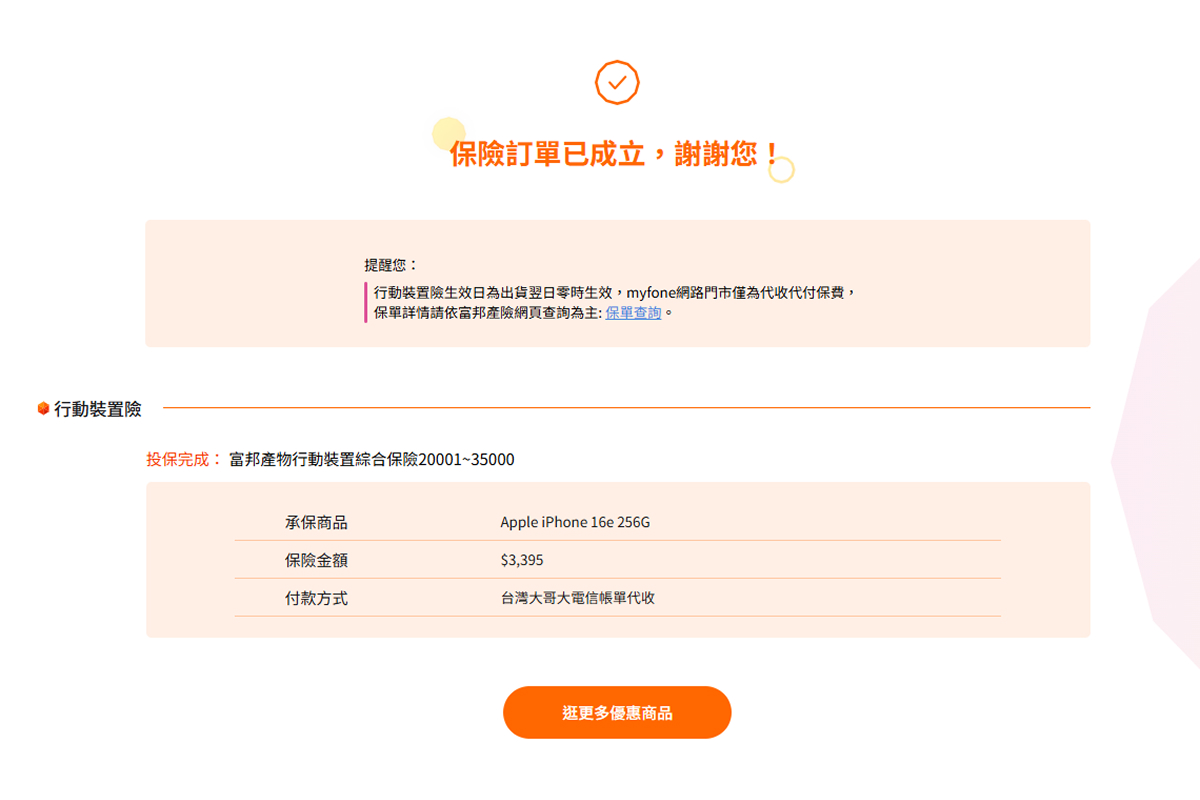Select plan name 富邦產物行動裝置綜合保險20001~35000
Viewport: 1200px width, 800px height.
click(x=372, y=460)
